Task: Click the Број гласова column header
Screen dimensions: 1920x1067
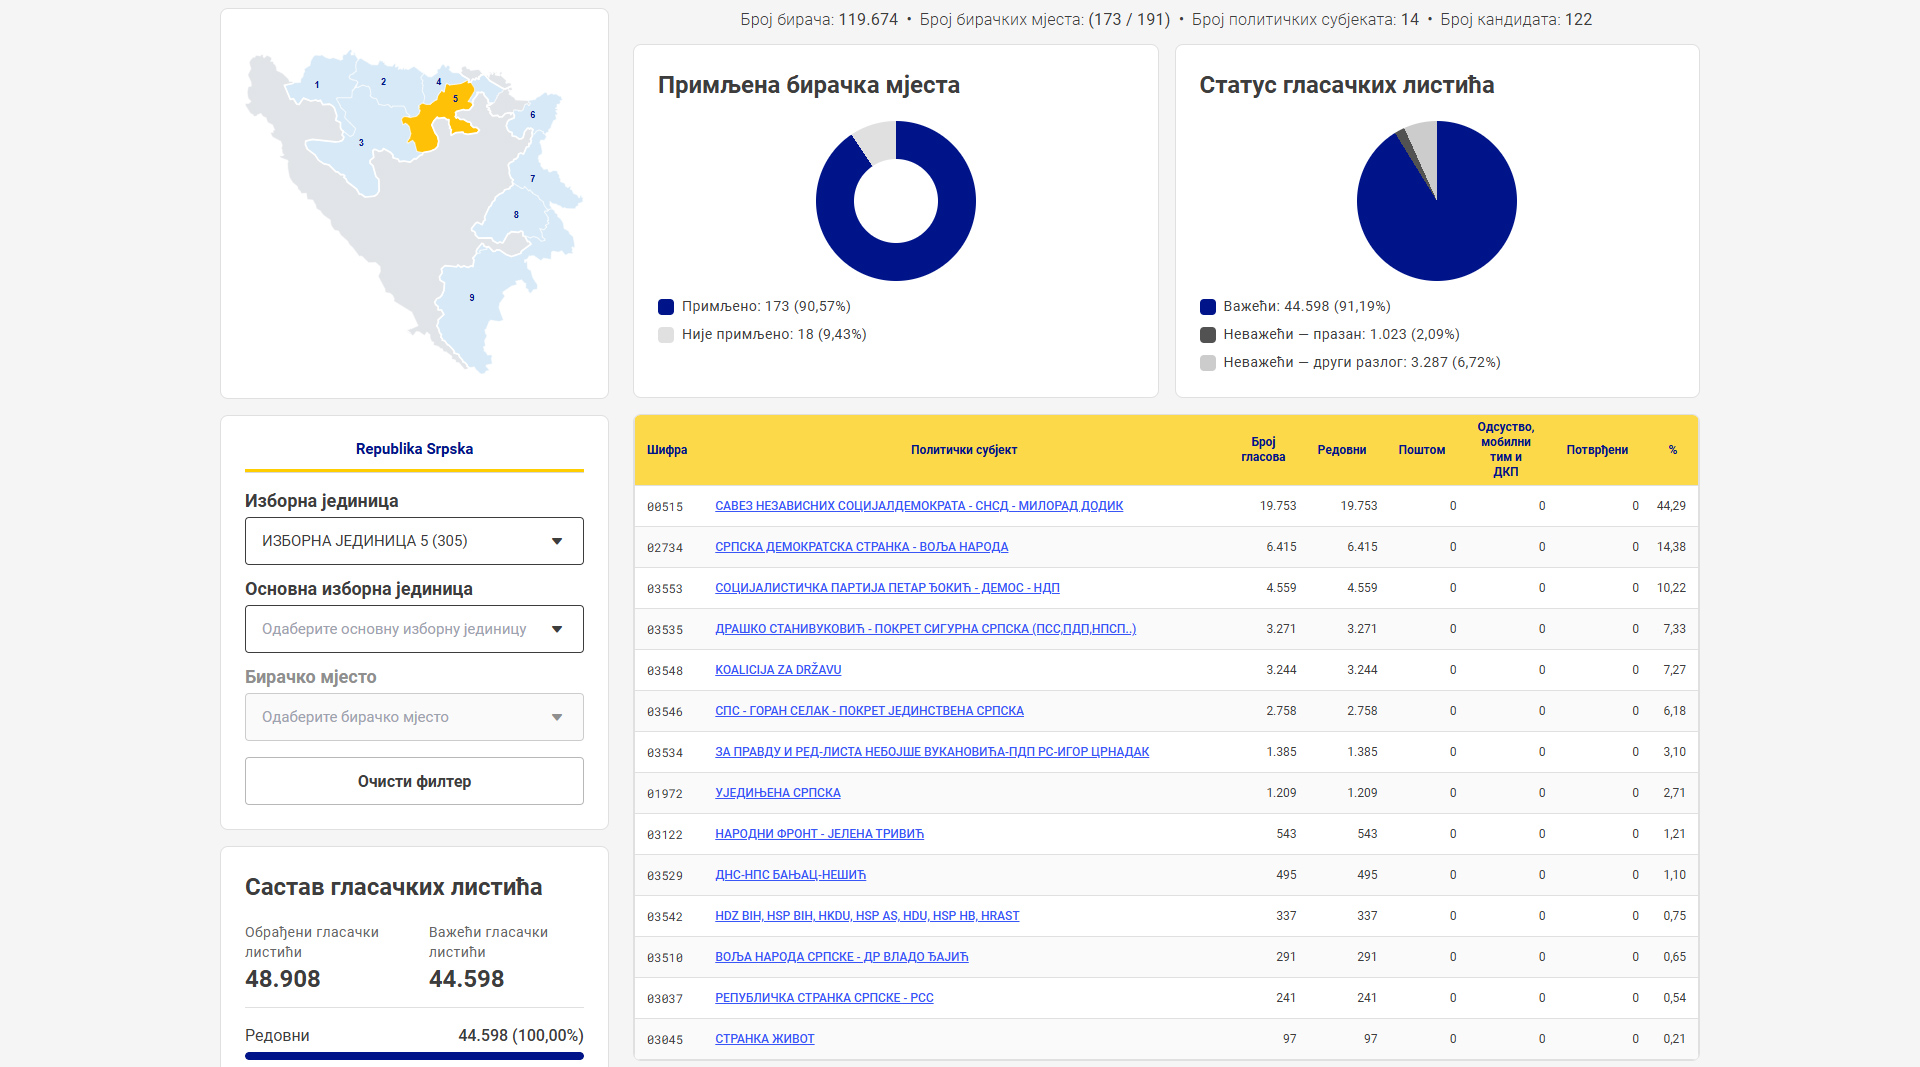Action: (1263, 450)
